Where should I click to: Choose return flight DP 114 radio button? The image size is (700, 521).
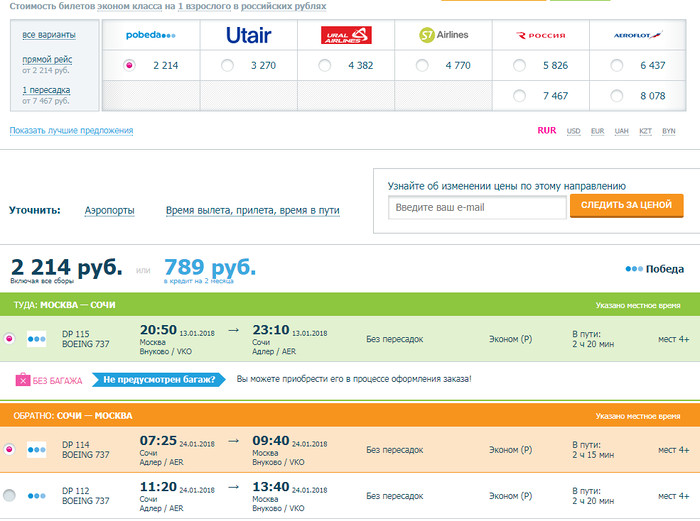pos(9,449)
